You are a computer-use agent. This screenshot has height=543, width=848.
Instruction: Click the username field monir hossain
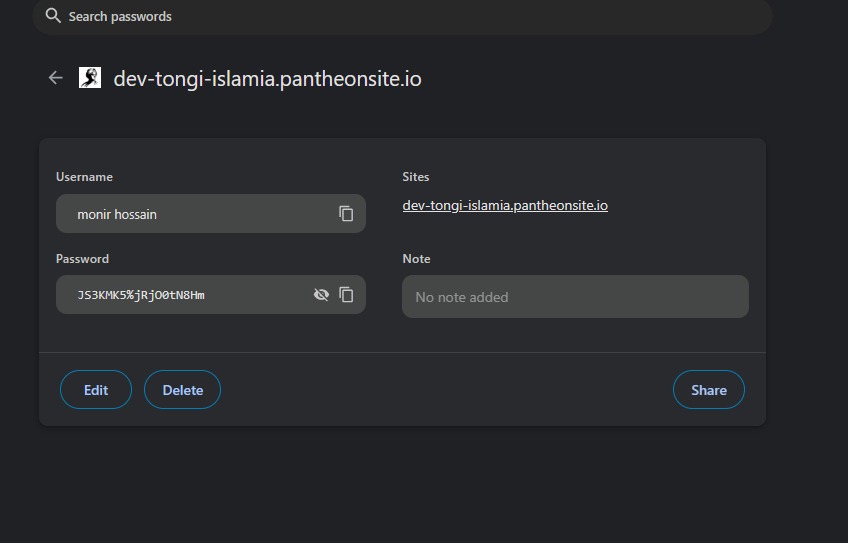coord(210,214)
